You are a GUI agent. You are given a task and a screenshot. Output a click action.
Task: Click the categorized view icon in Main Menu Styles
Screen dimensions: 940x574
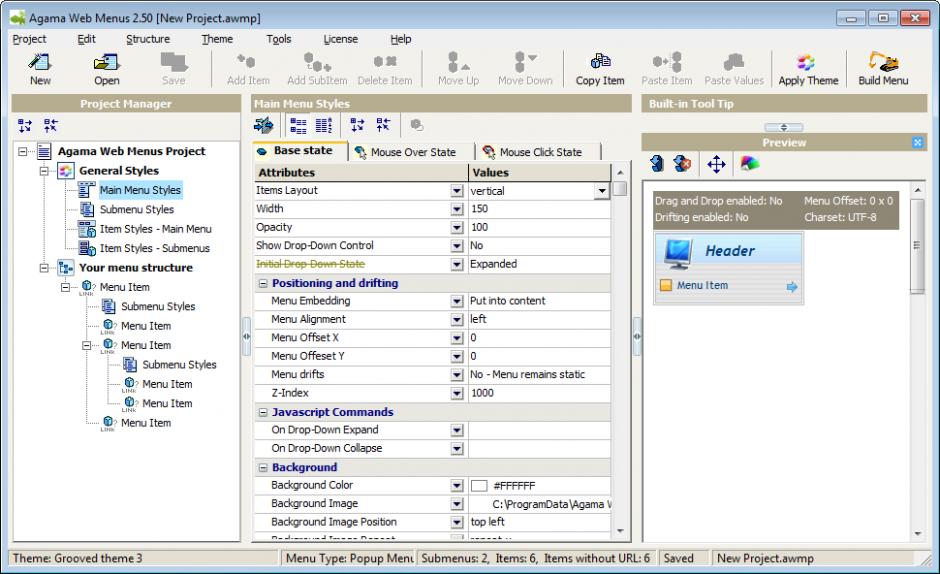pyautogui.click(x=298, y=125)
